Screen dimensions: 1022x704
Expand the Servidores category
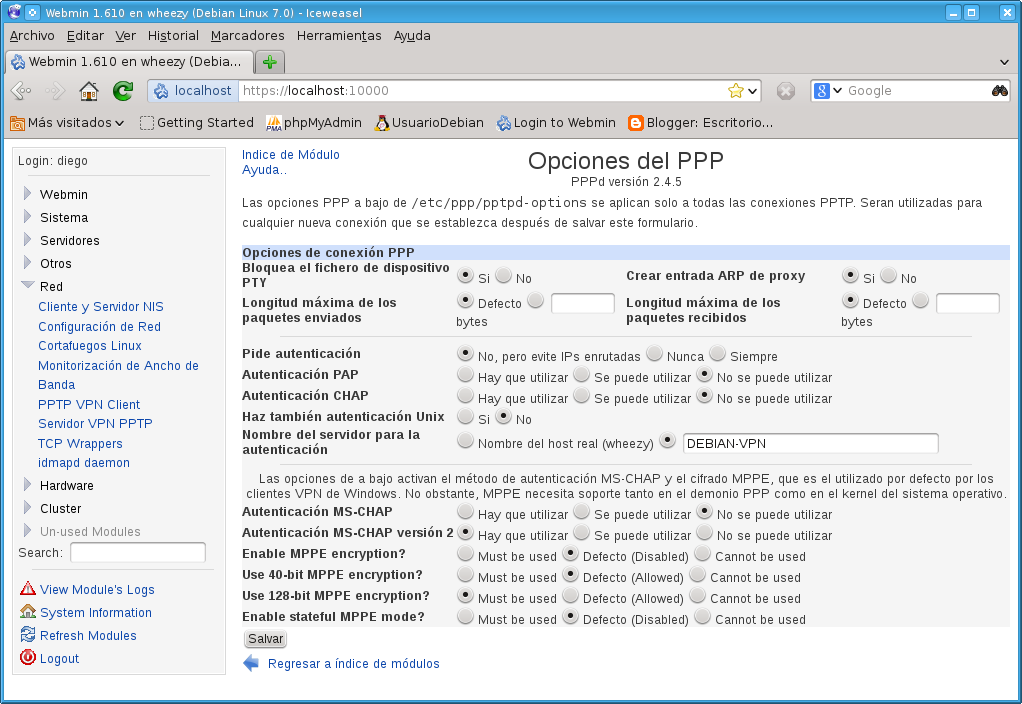tap(27, 239)
